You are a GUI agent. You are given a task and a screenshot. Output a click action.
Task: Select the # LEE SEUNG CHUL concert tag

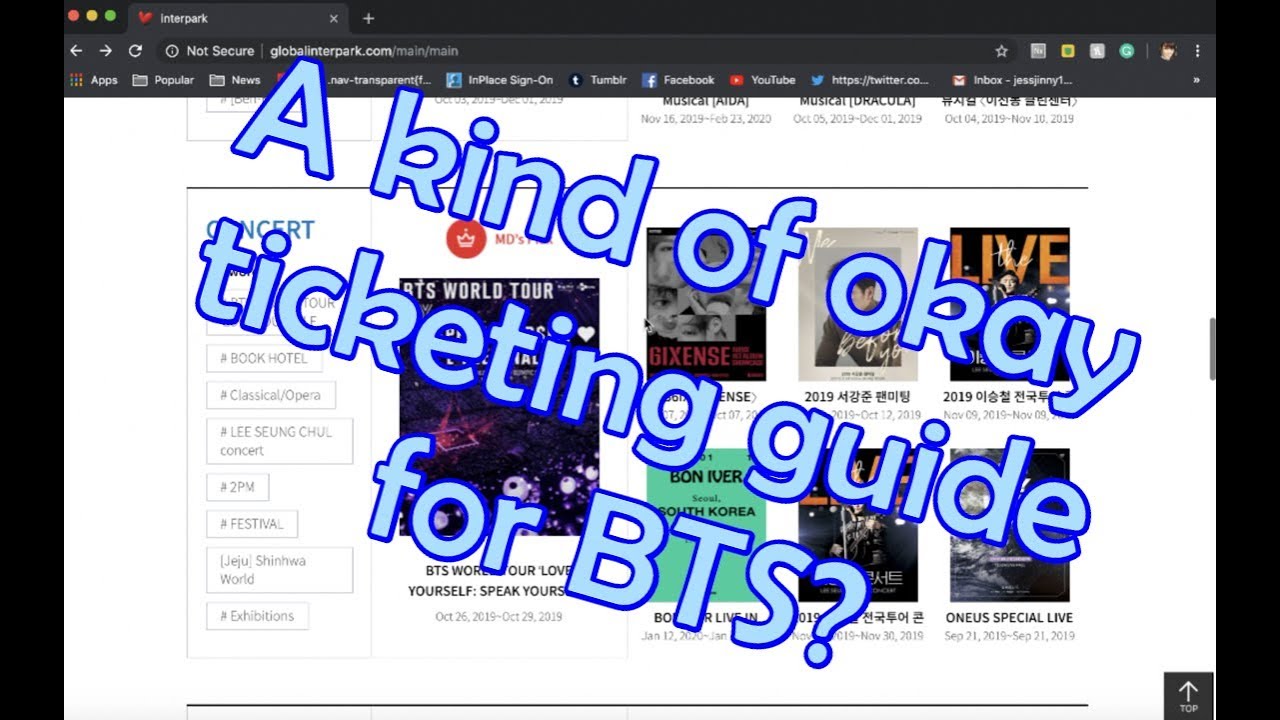click(280, 441)
